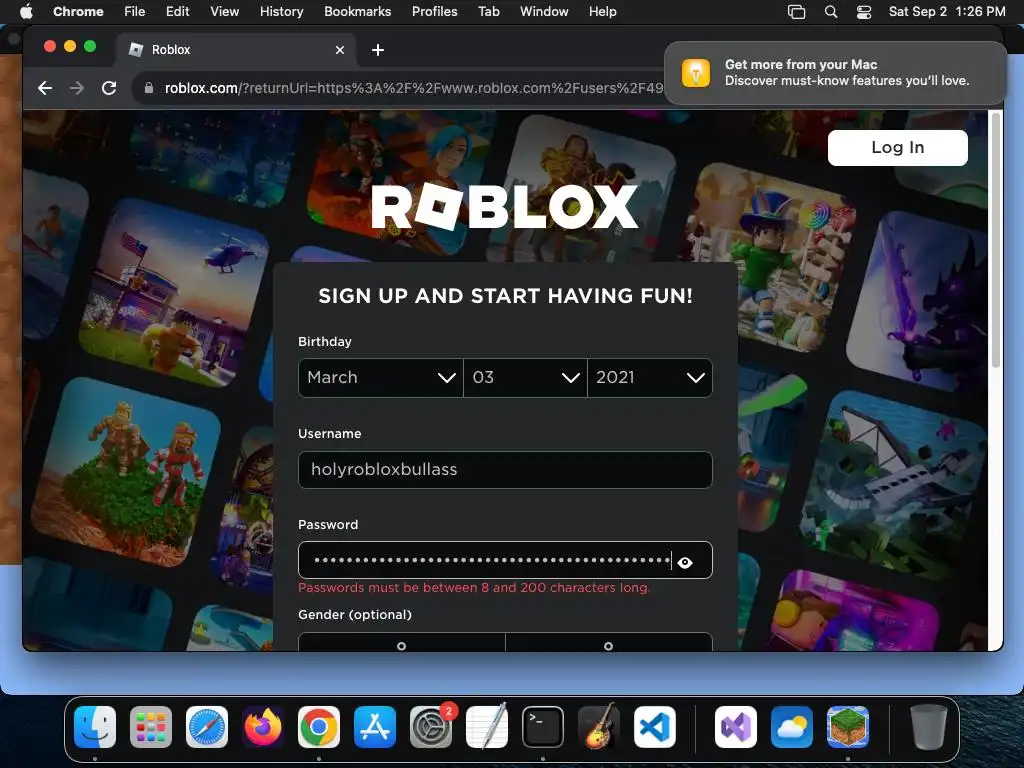This screenshot has width=1024, height=768.
Task: Open the Get more from your Mac notification
Action: [835, 72]
